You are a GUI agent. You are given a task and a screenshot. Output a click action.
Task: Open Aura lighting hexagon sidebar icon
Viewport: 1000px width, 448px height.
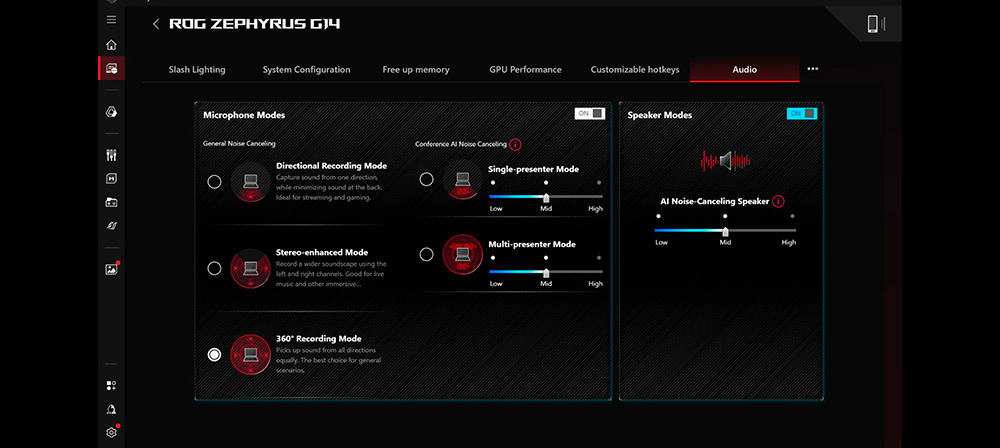[x=112, y=112]
